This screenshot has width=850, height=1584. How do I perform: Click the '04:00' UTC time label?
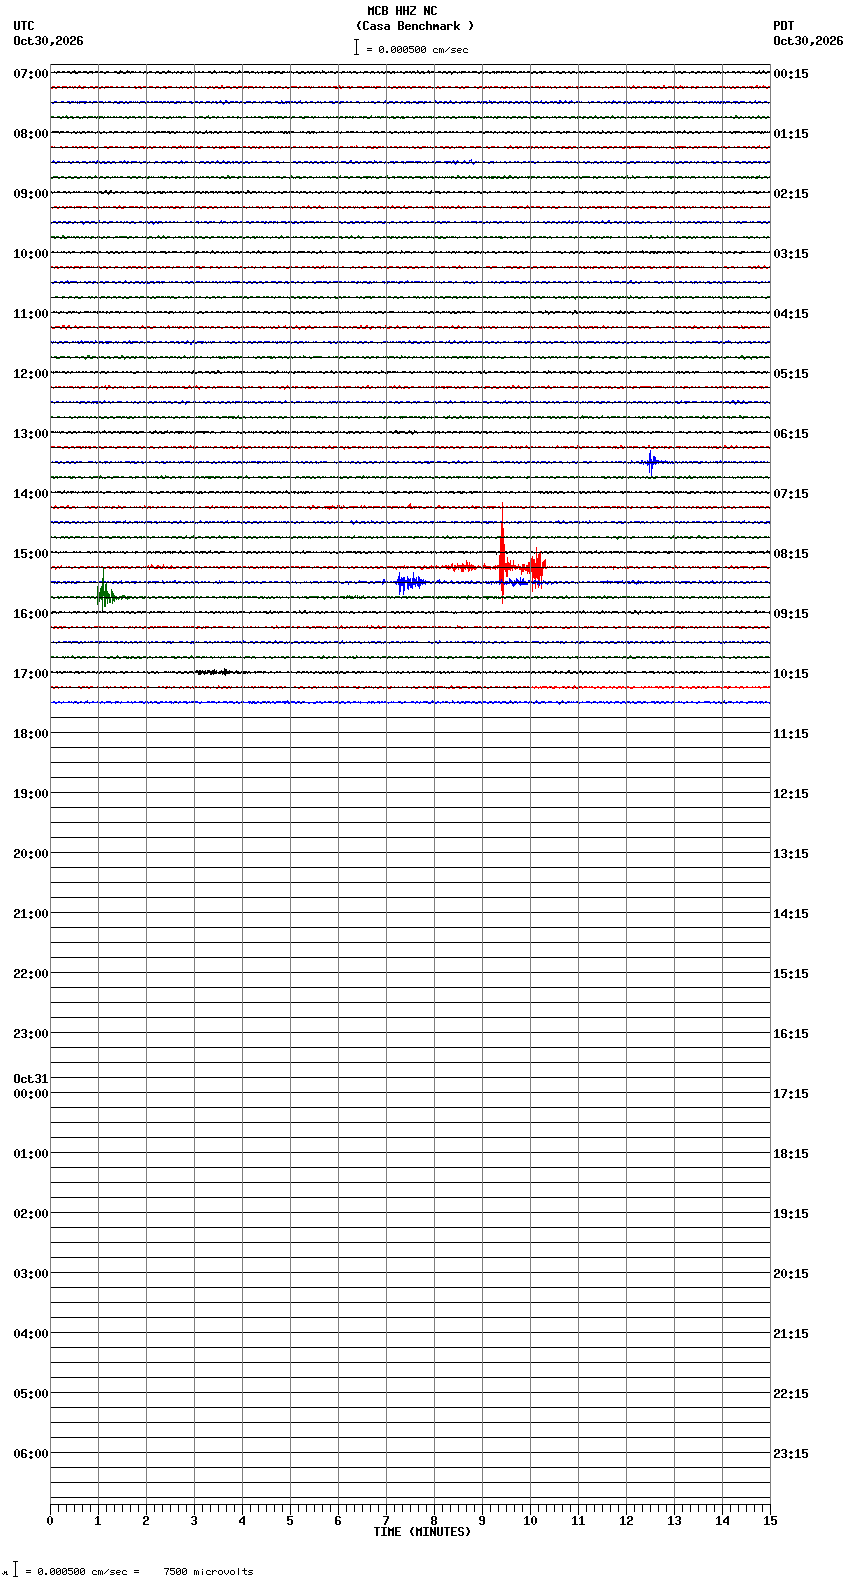pyautogui.click(x=31, y=1334)
